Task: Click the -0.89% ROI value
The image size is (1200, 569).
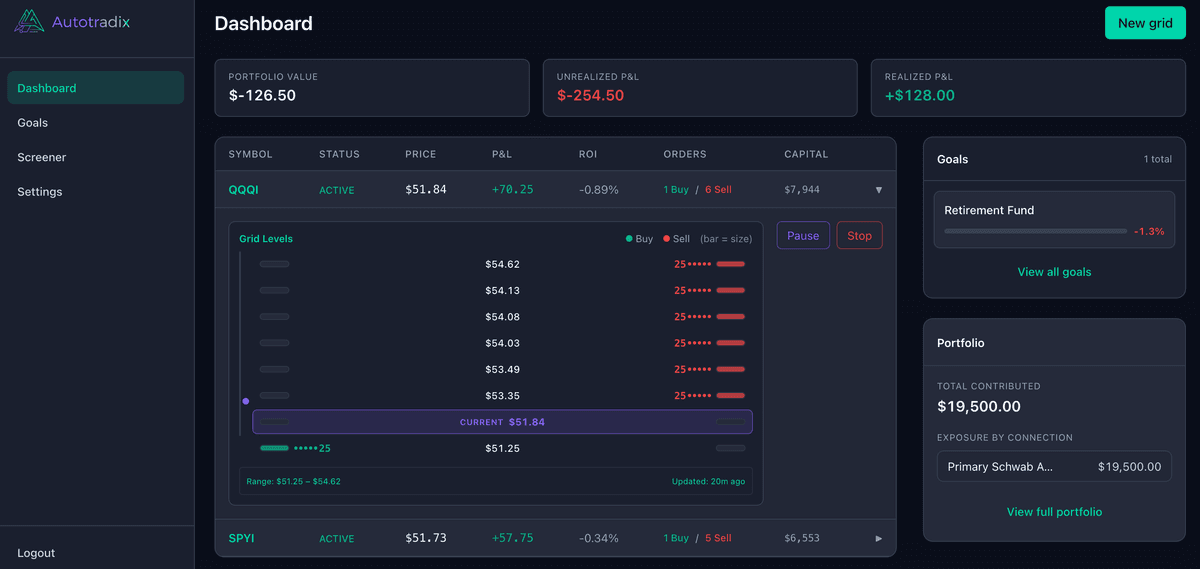Action: point(599,190)
